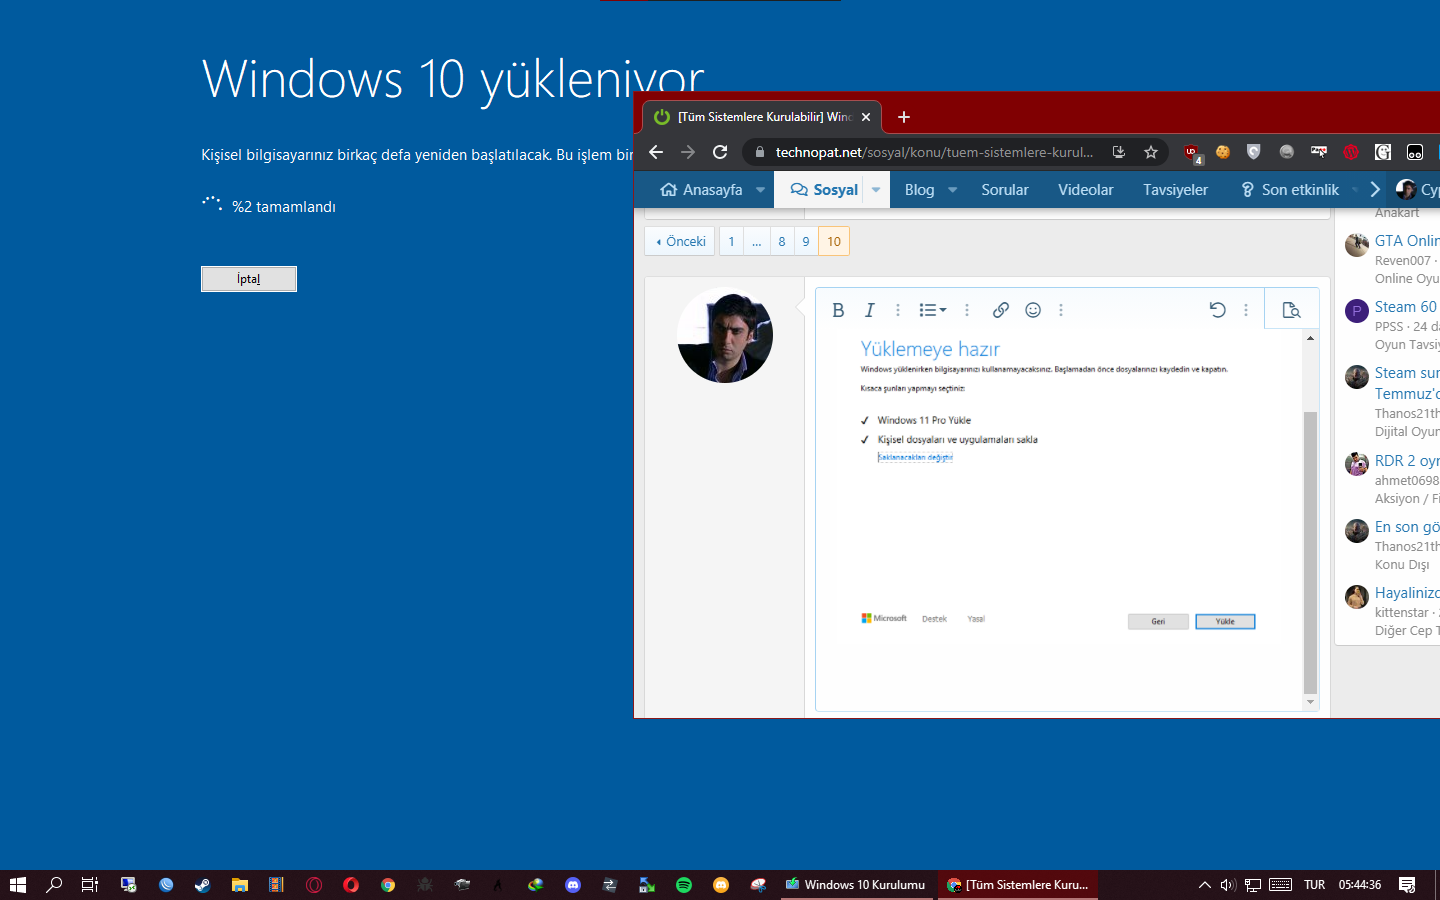
Task: Switch to the Tüm Sistemlere Kuru taskbar window
Action: click(x=1018, y=885)
